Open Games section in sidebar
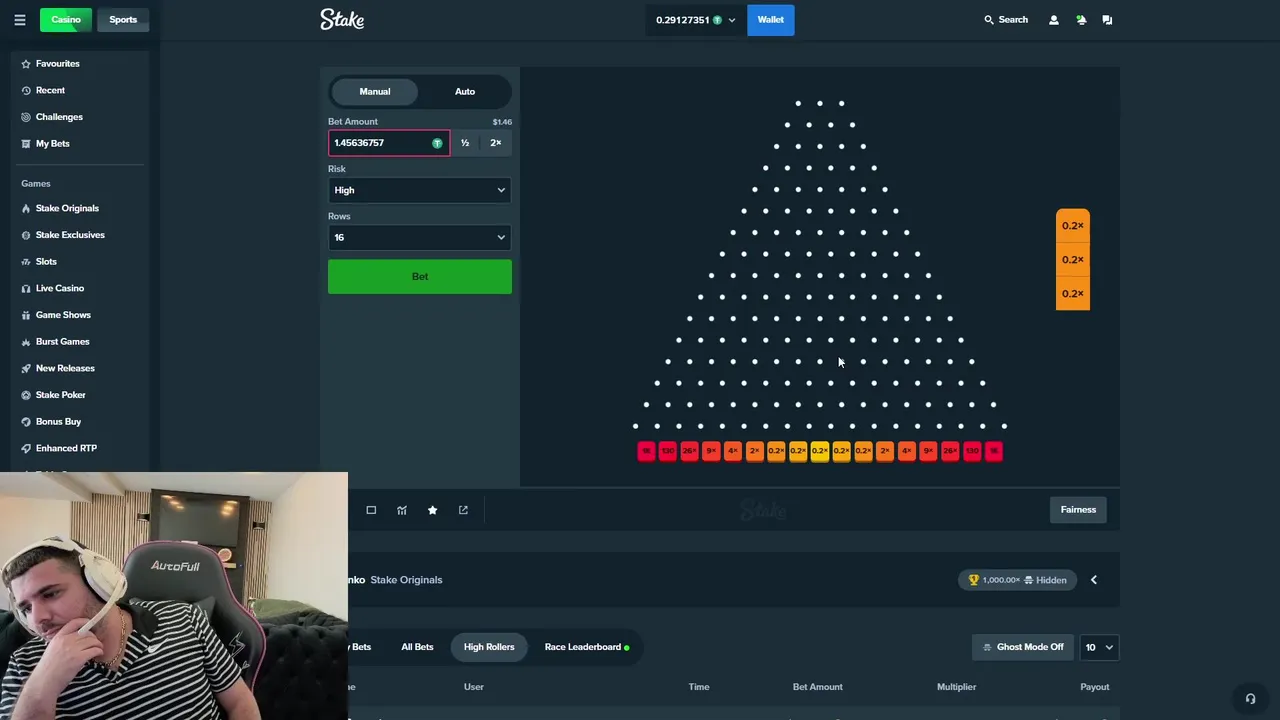This screenshot has height=720, width=1280. click(36, 184)
